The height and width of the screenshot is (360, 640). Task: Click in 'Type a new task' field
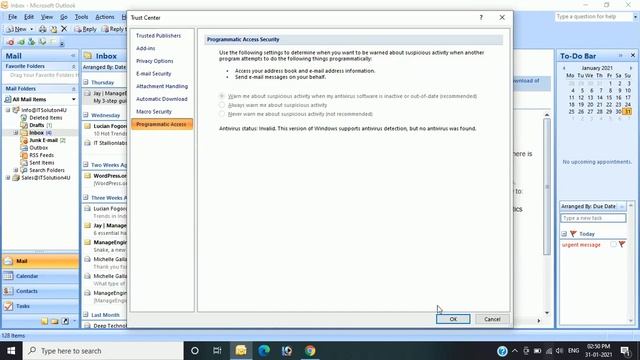[593, 218]
